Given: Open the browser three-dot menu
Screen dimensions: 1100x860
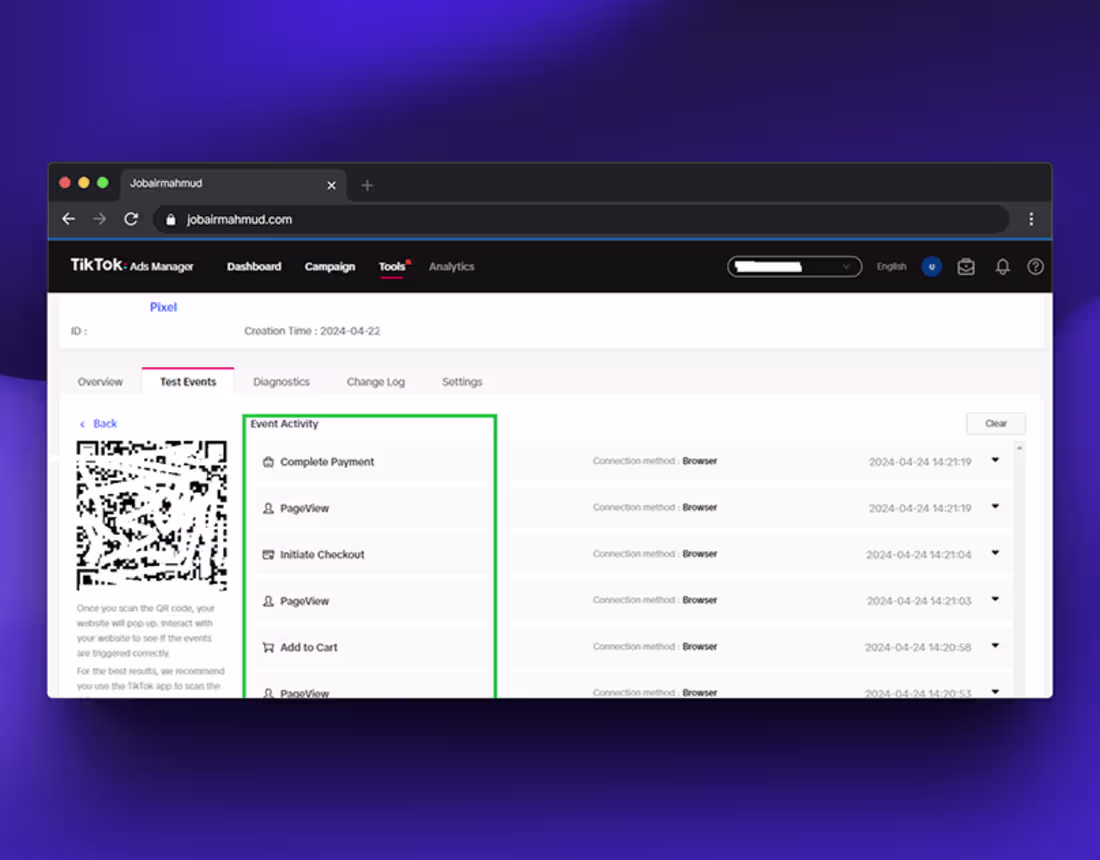Looking at the screenshot, I should [x=1031, y=219].
